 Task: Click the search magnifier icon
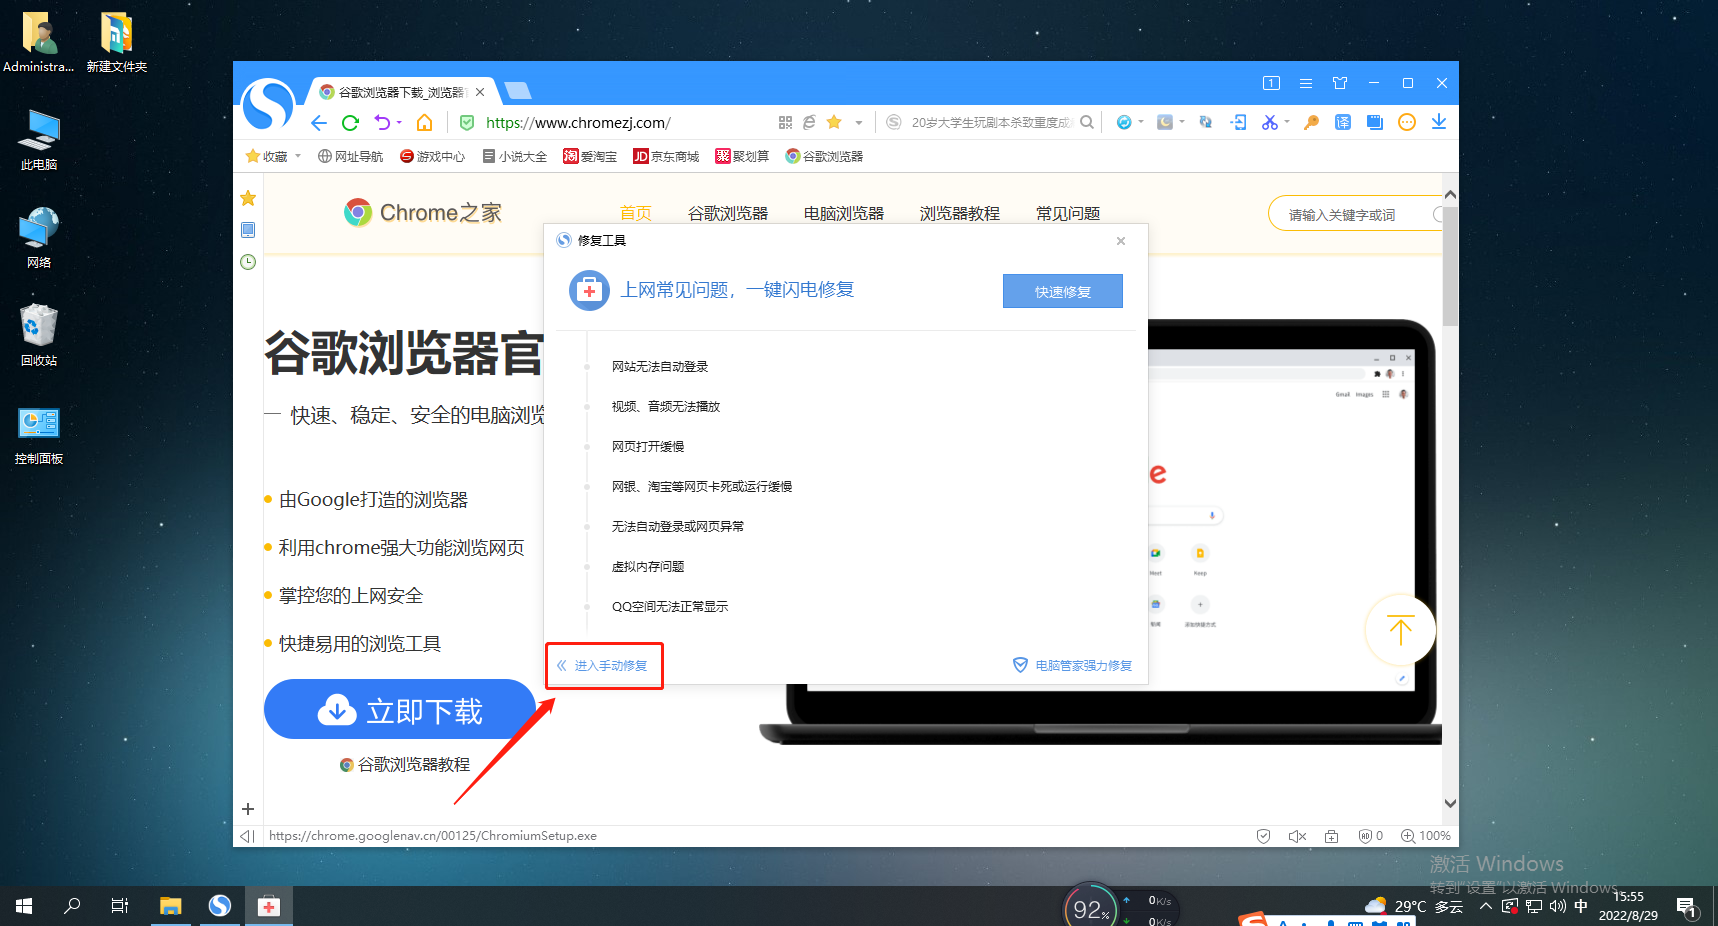(x=1087, y=123)
